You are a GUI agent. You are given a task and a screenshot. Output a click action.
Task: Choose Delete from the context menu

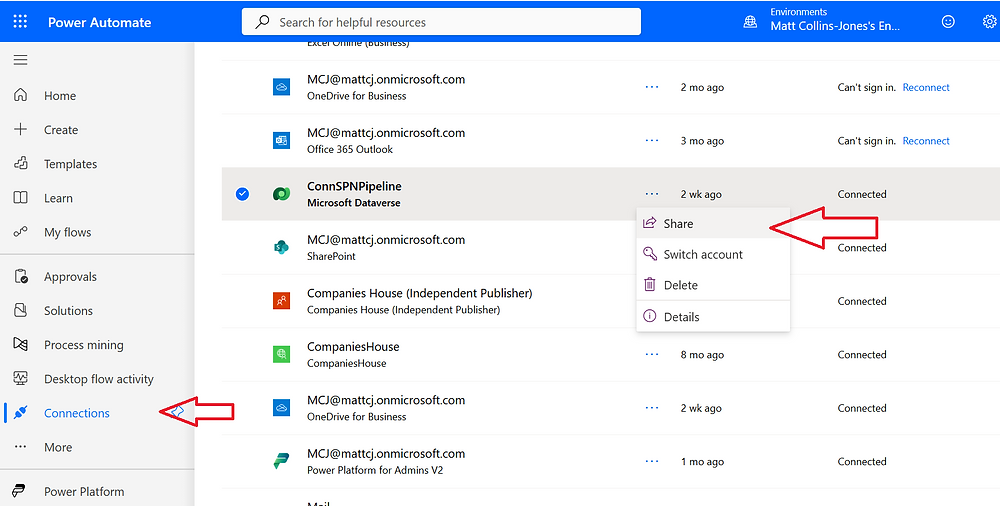tap(713, 285)
